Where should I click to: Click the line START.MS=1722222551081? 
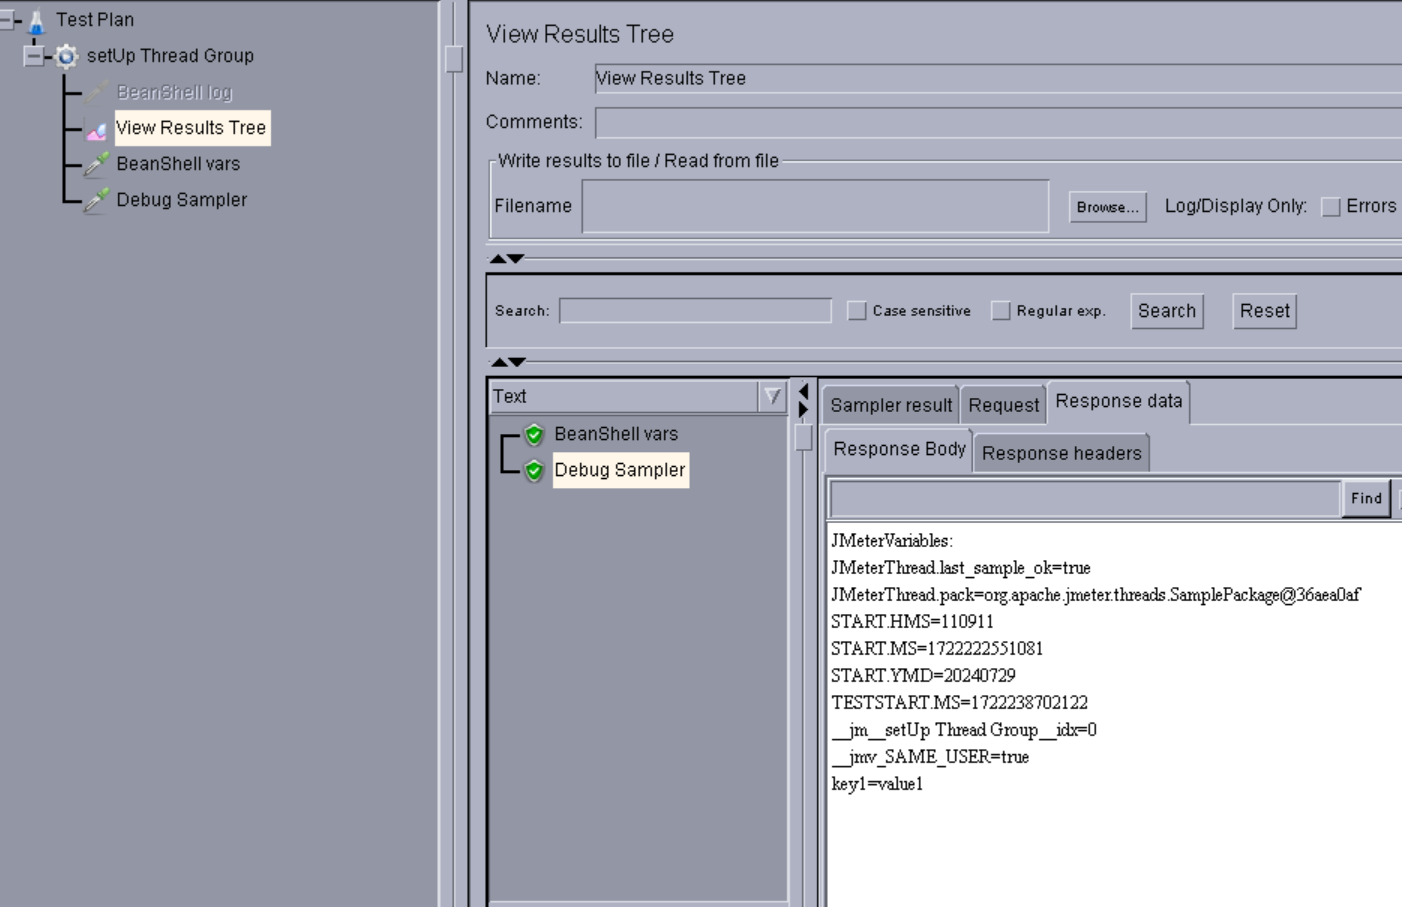[937, 649]
